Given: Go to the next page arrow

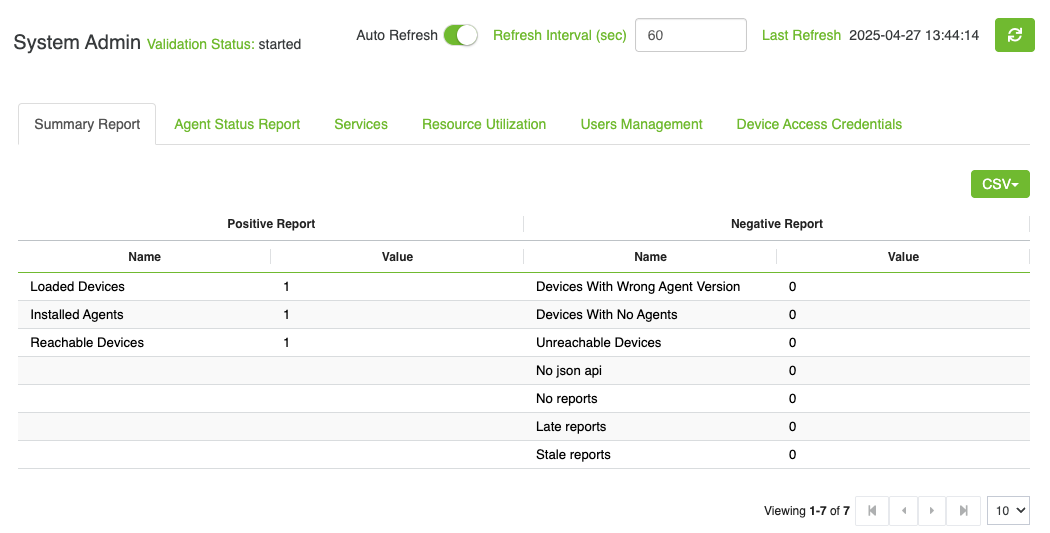Looking at the screenshot, I should (x=932, y=511).
